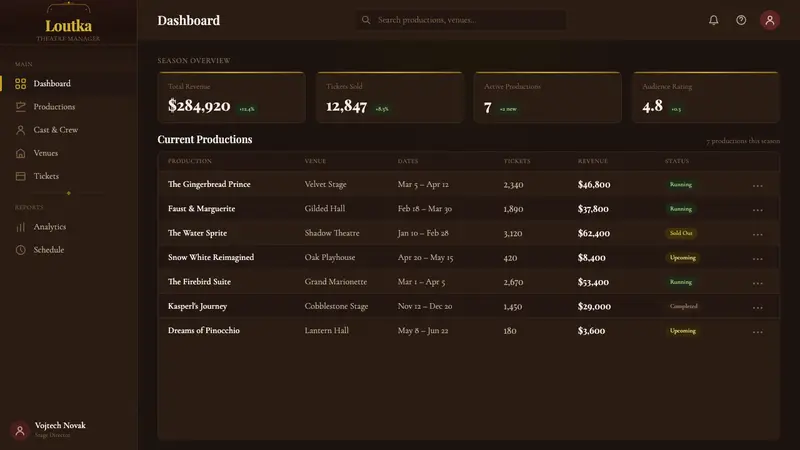800x450 pixels.
Task: Click Vojtech Novak's avatar icon
Action: point(20,431)
